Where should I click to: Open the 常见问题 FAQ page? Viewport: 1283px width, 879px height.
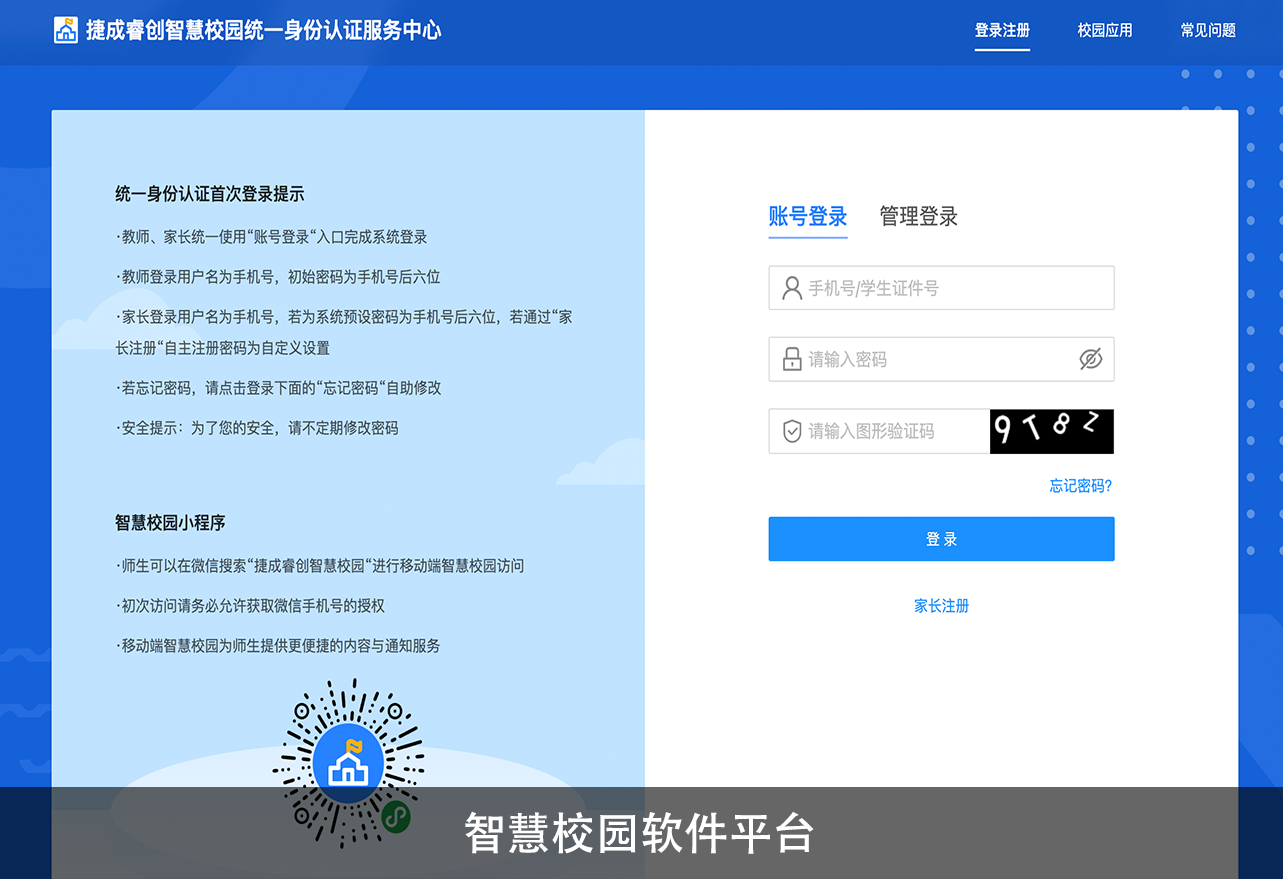pyautogui.click(x=1208, y=30)
